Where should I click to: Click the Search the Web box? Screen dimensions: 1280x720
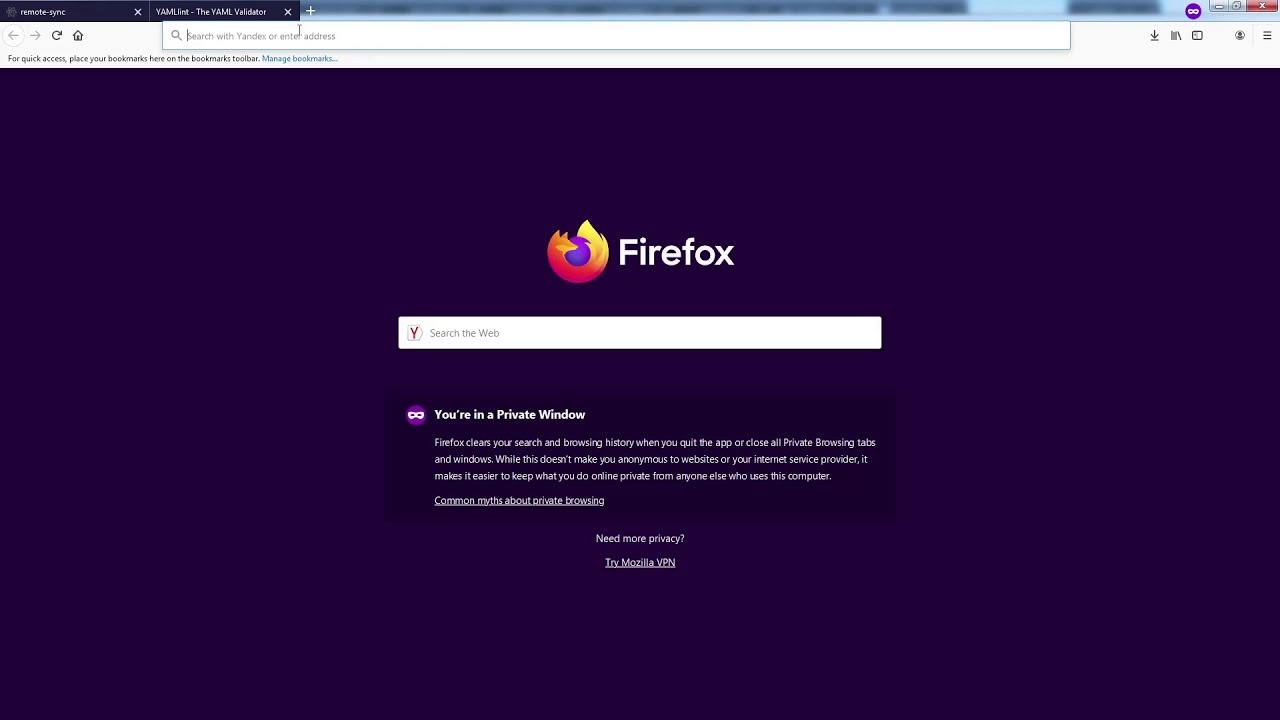(640, 333)
